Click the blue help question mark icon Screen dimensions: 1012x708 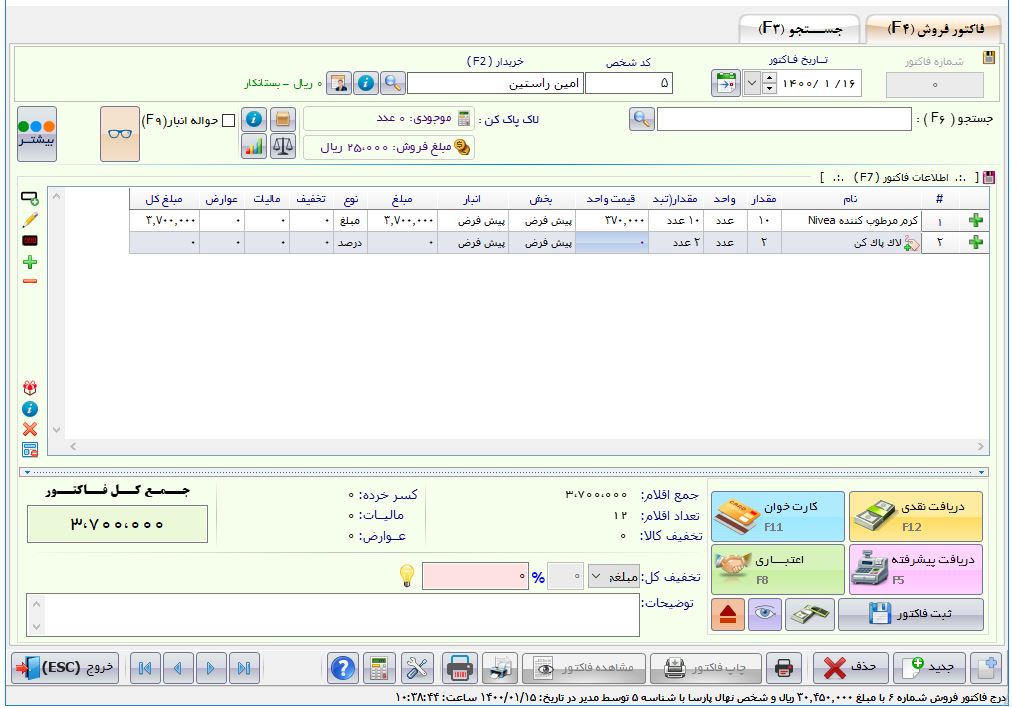point(342,667)
